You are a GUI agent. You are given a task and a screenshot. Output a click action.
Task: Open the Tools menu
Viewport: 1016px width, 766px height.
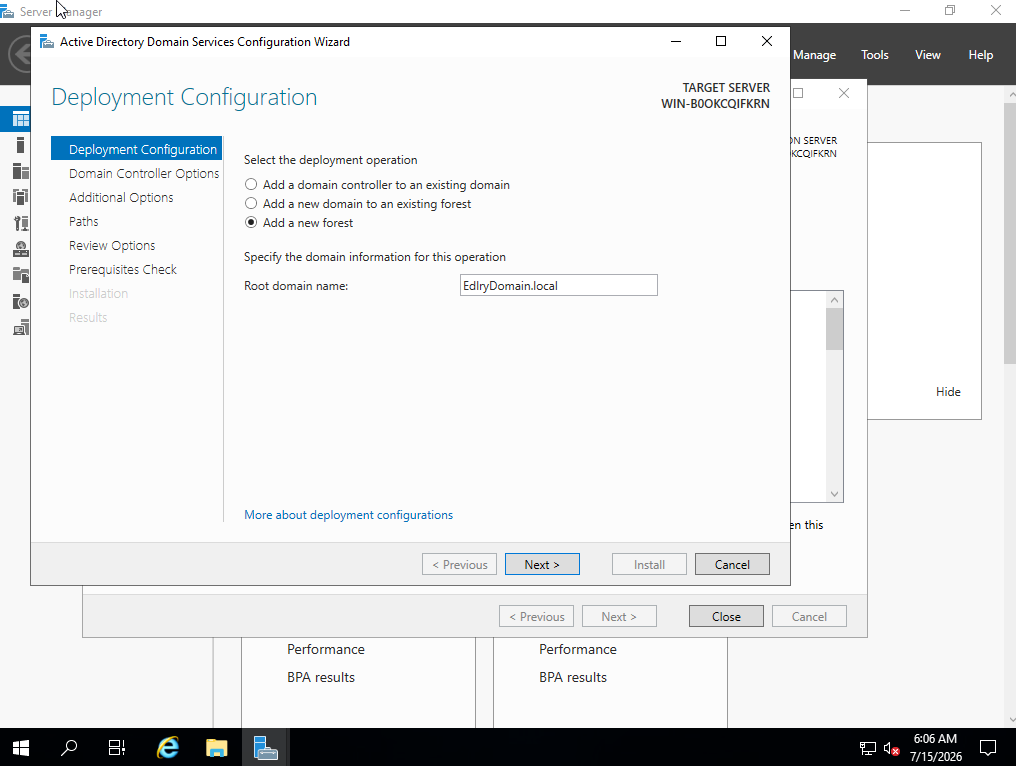(874, 55)
